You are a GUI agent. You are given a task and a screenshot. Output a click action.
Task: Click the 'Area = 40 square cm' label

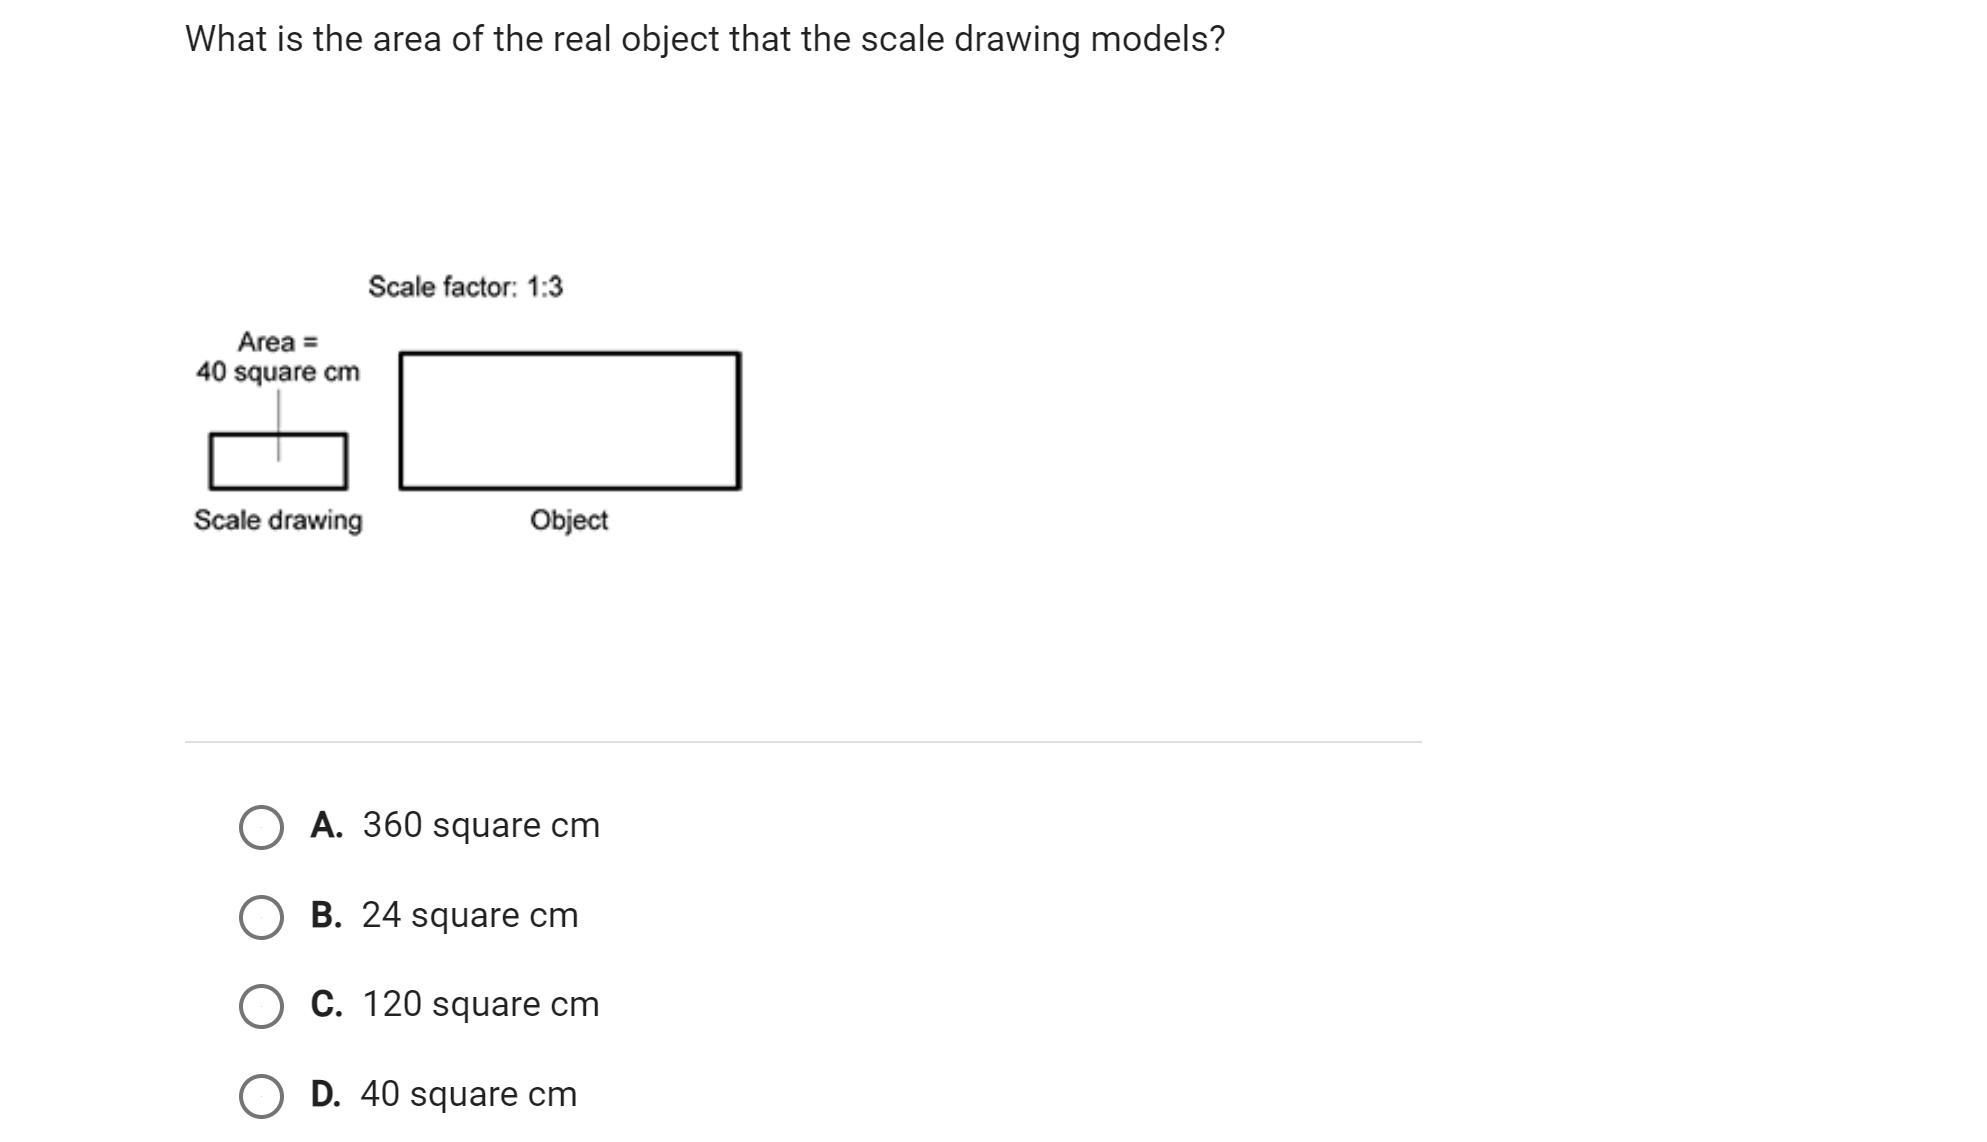278,357
